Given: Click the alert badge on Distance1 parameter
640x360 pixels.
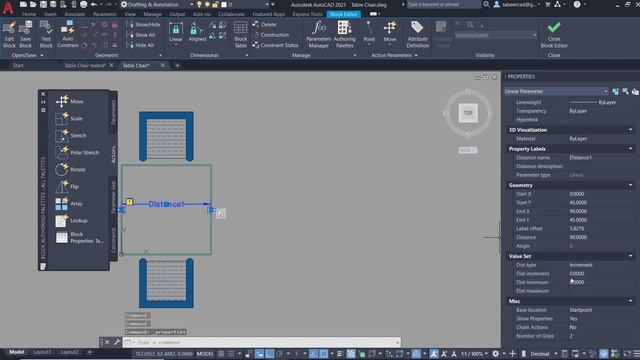Looking at the screenshot, I should click(129, 202).
